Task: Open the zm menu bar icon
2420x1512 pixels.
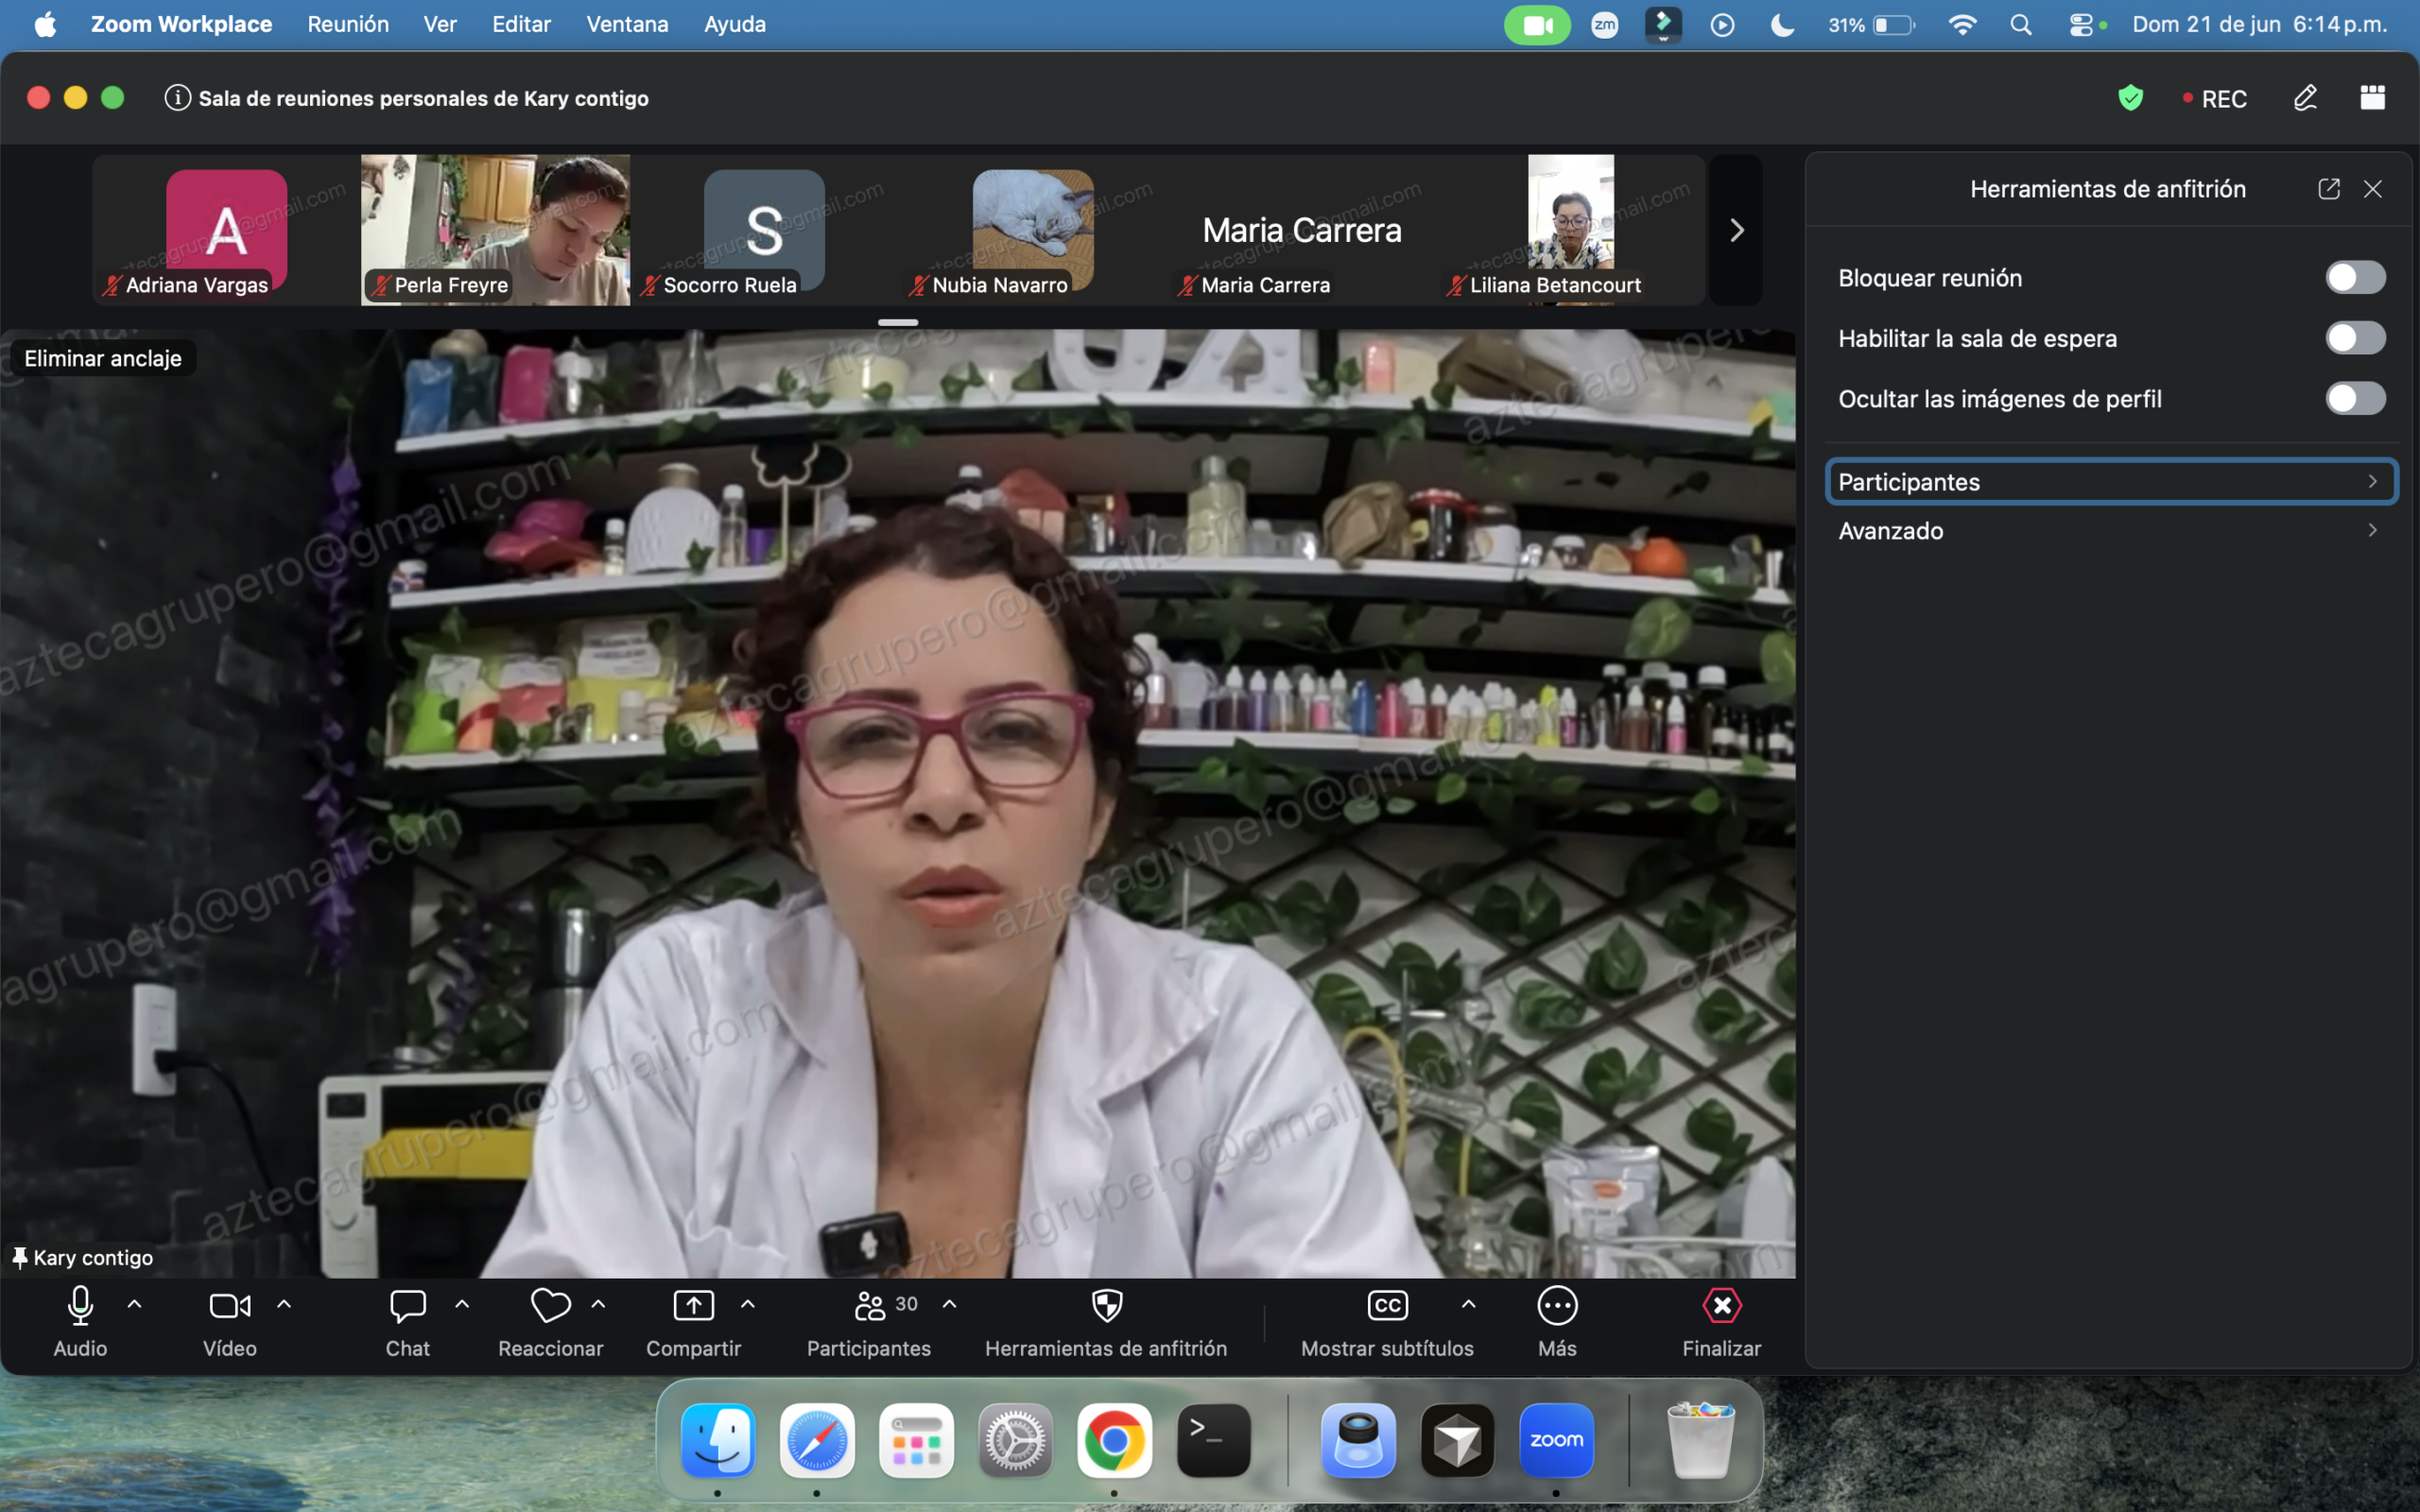Action: pyautogui.click(x=1604, y=25)
